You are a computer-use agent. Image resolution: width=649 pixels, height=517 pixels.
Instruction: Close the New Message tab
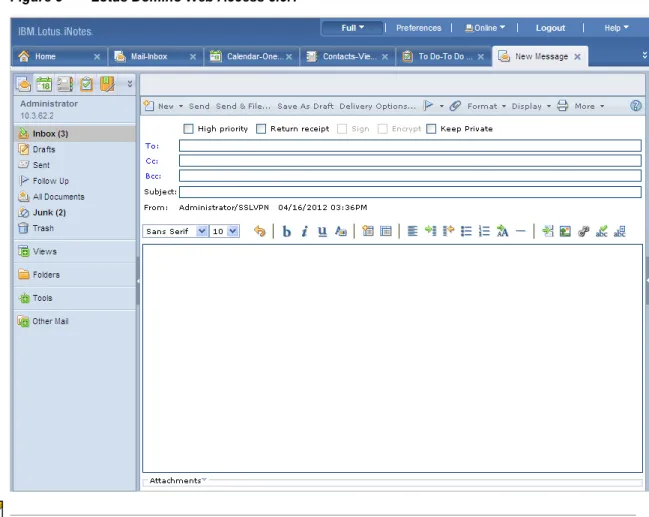tap(577, 57)
